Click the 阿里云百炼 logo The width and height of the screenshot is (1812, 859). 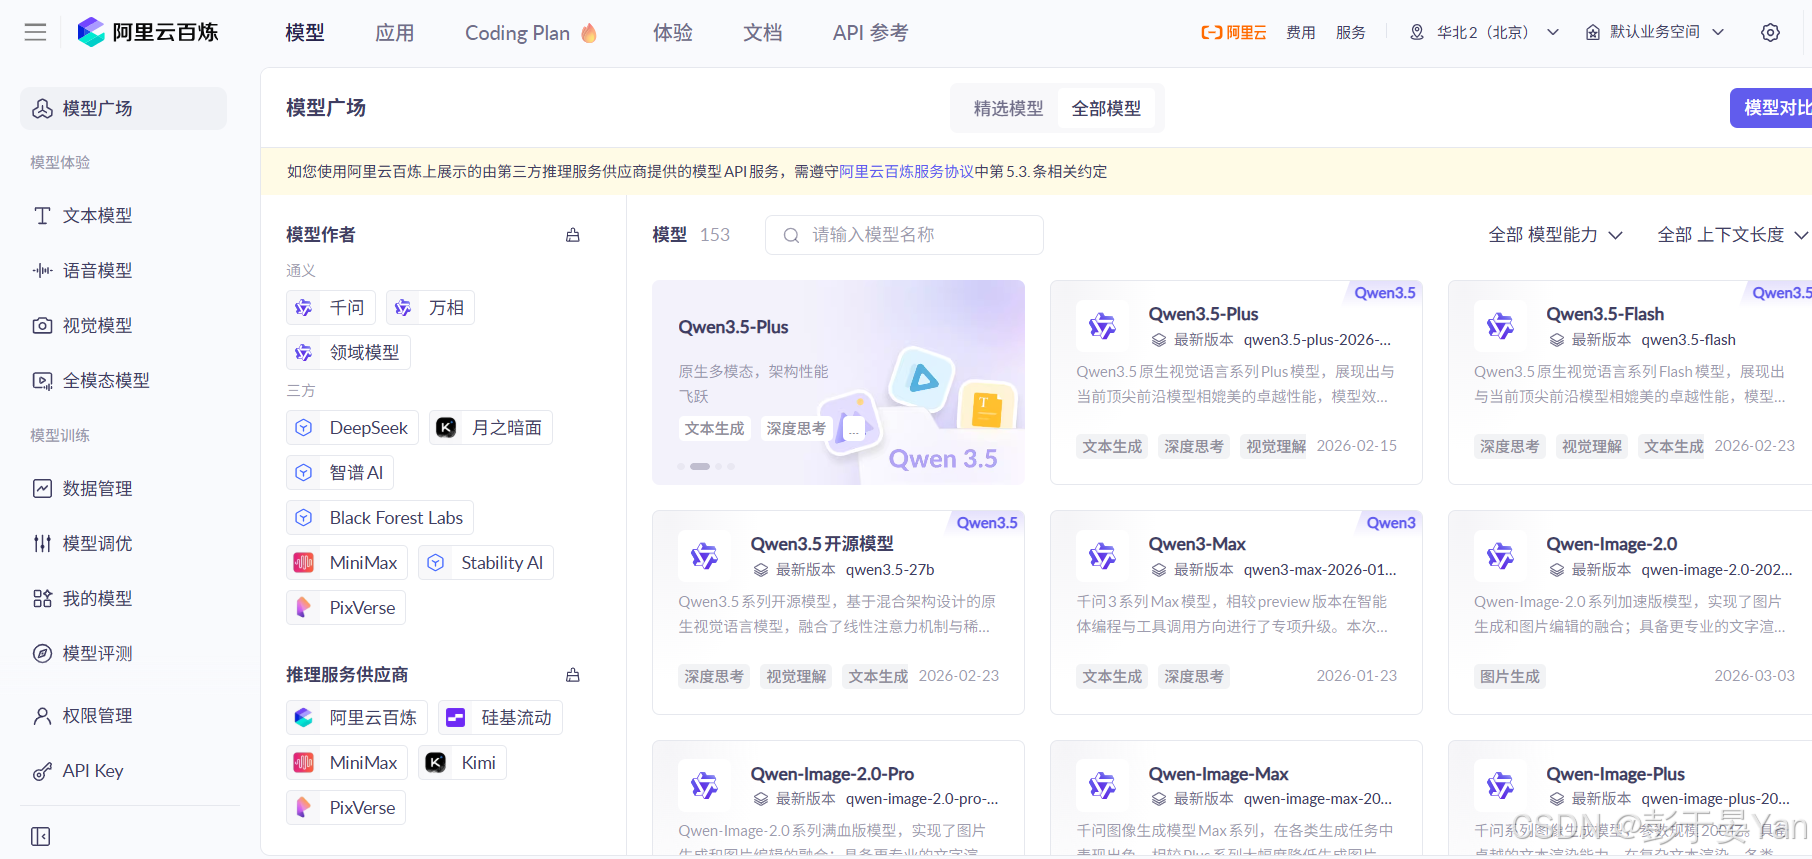(148, 32)
